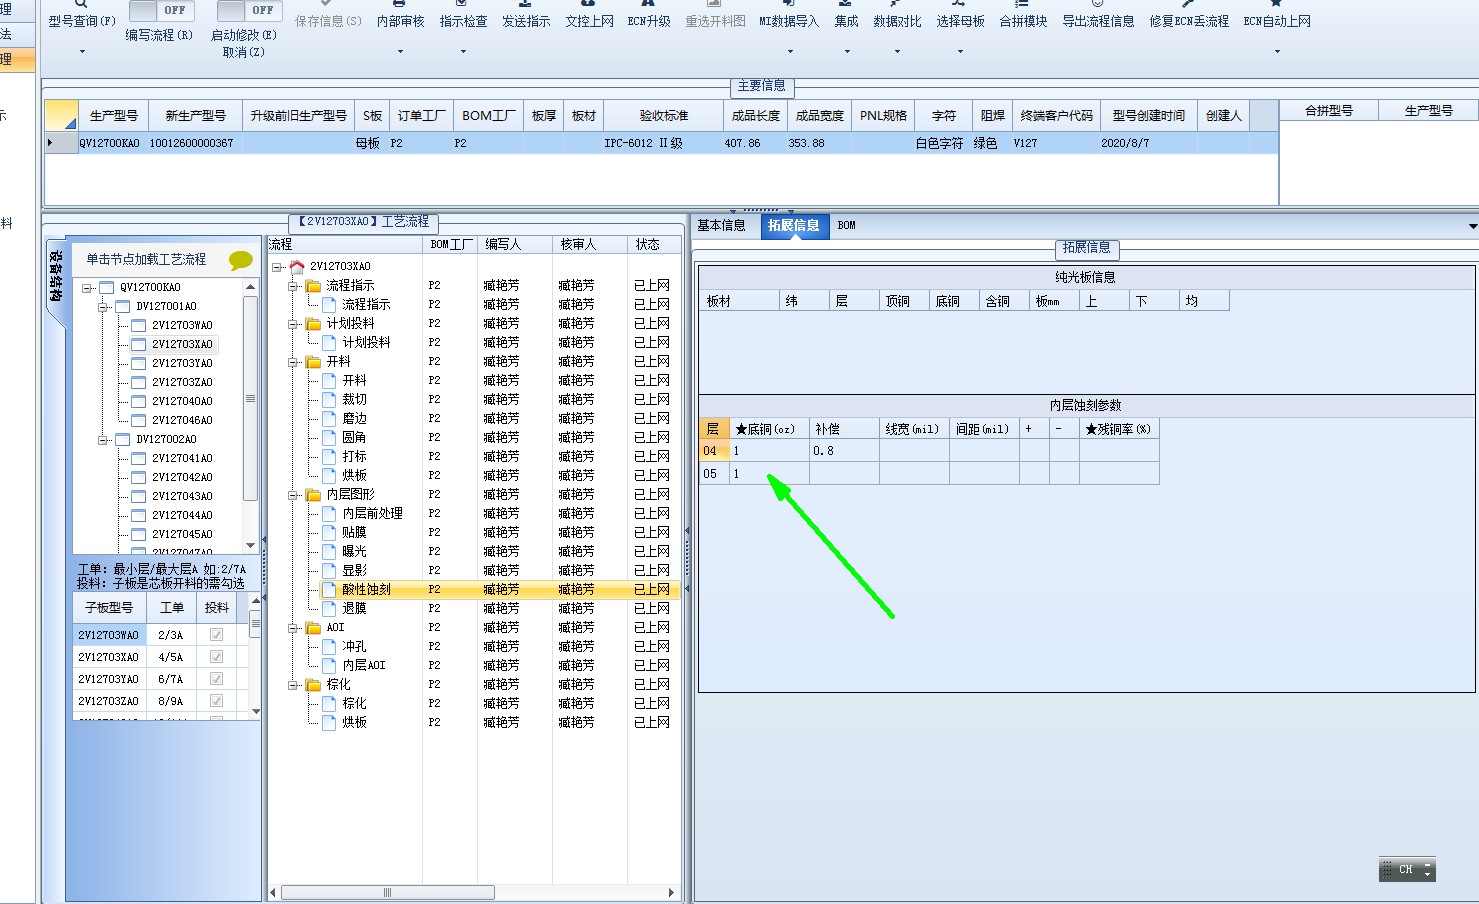Image resolution: width=1479 pixels, height=904 pixels.
Task: Click scroll-down arrow of sub-board table
Action: coord(256,711)
